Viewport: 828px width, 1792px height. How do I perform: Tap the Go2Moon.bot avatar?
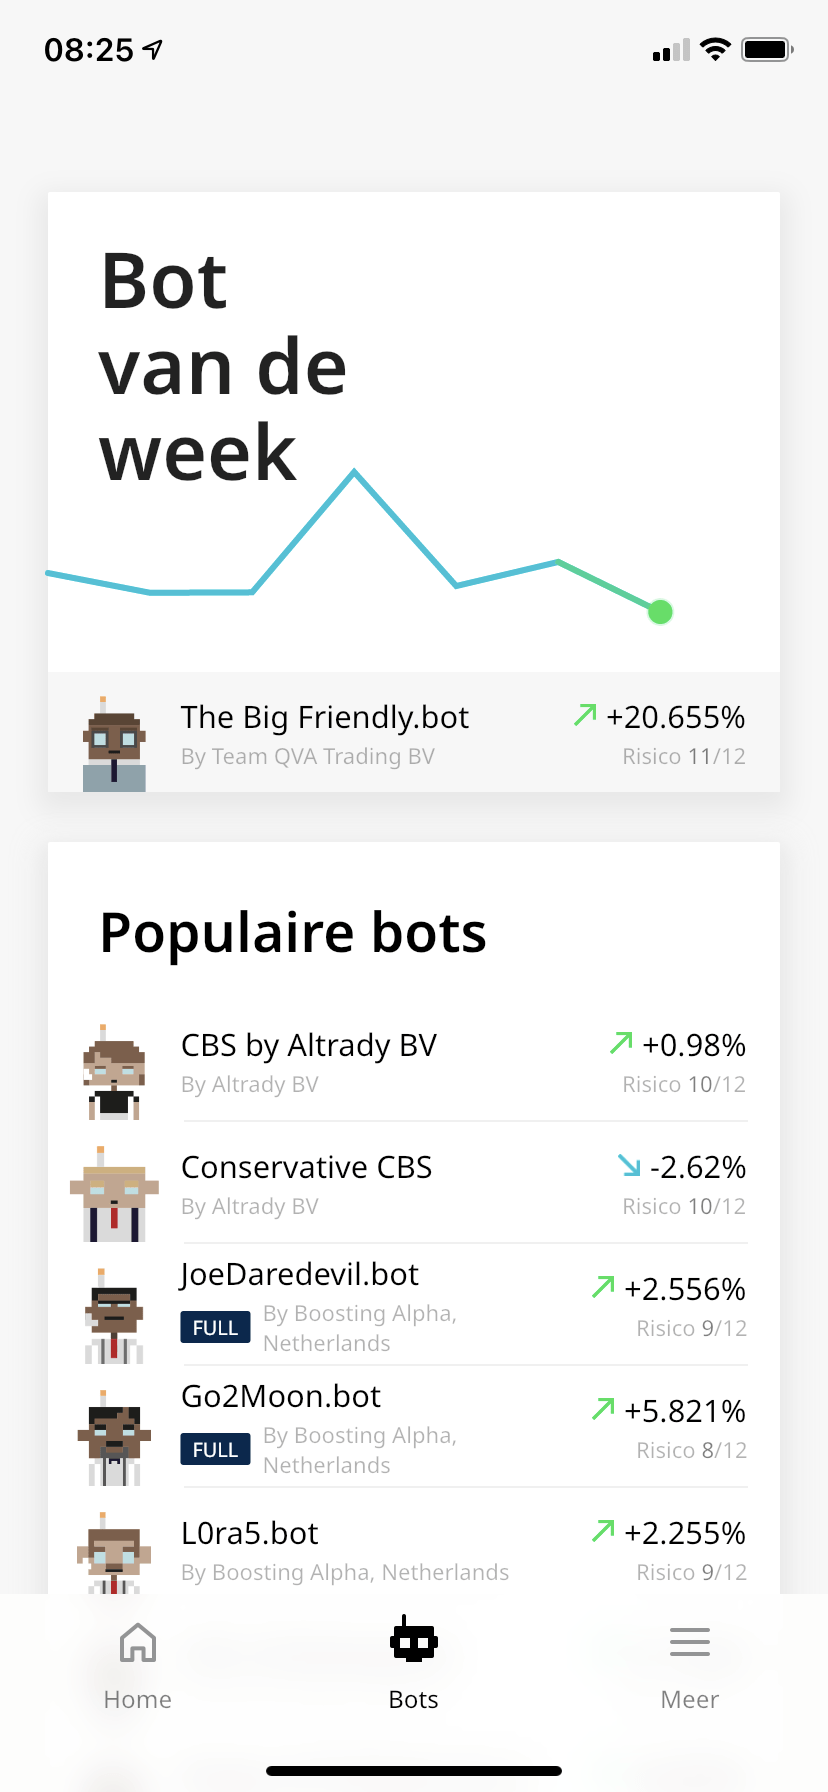tap(114, 1438)
